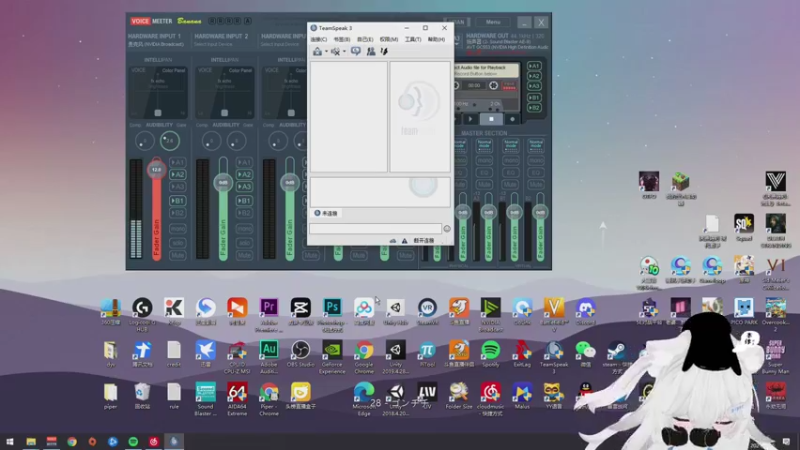The image size is (800, 450).
Task: Open AIDA64 Extreme desktop icon
Action: [237, 397]
